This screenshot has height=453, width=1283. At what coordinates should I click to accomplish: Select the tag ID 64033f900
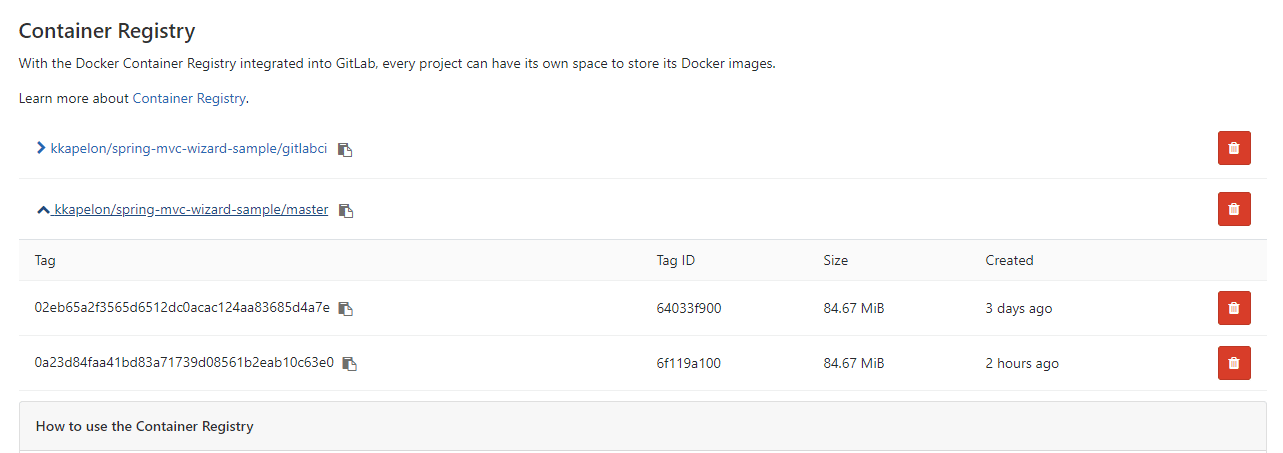(x=688, y=308)
